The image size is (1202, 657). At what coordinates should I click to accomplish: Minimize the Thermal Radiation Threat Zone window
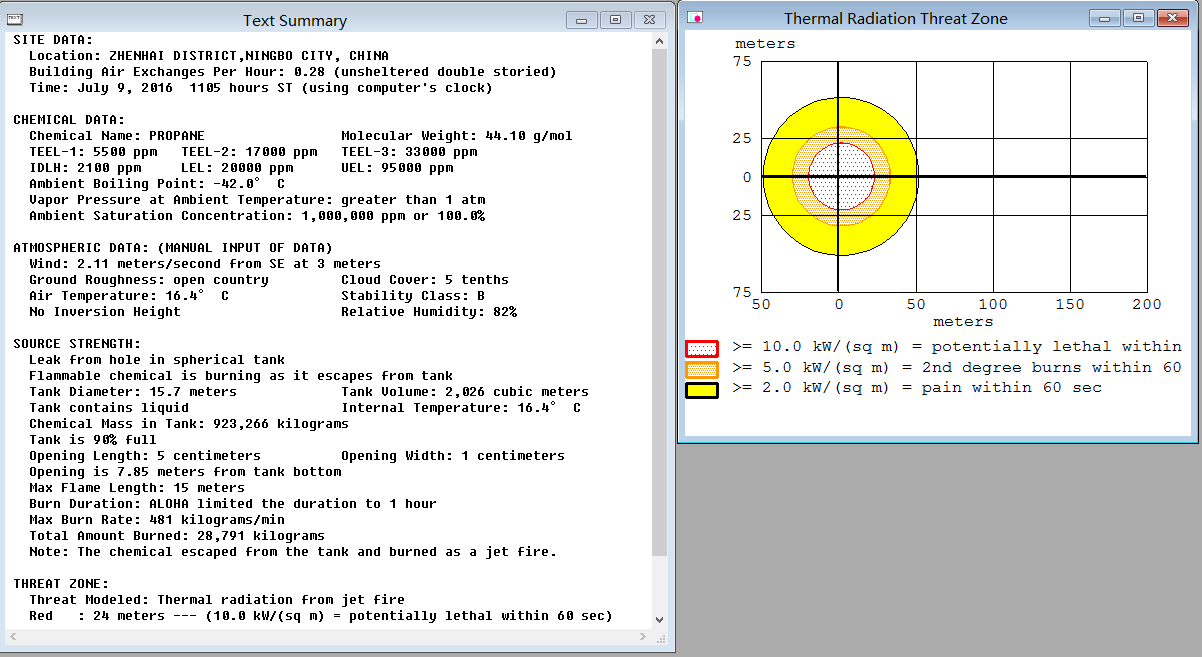tap(1105, 18)
